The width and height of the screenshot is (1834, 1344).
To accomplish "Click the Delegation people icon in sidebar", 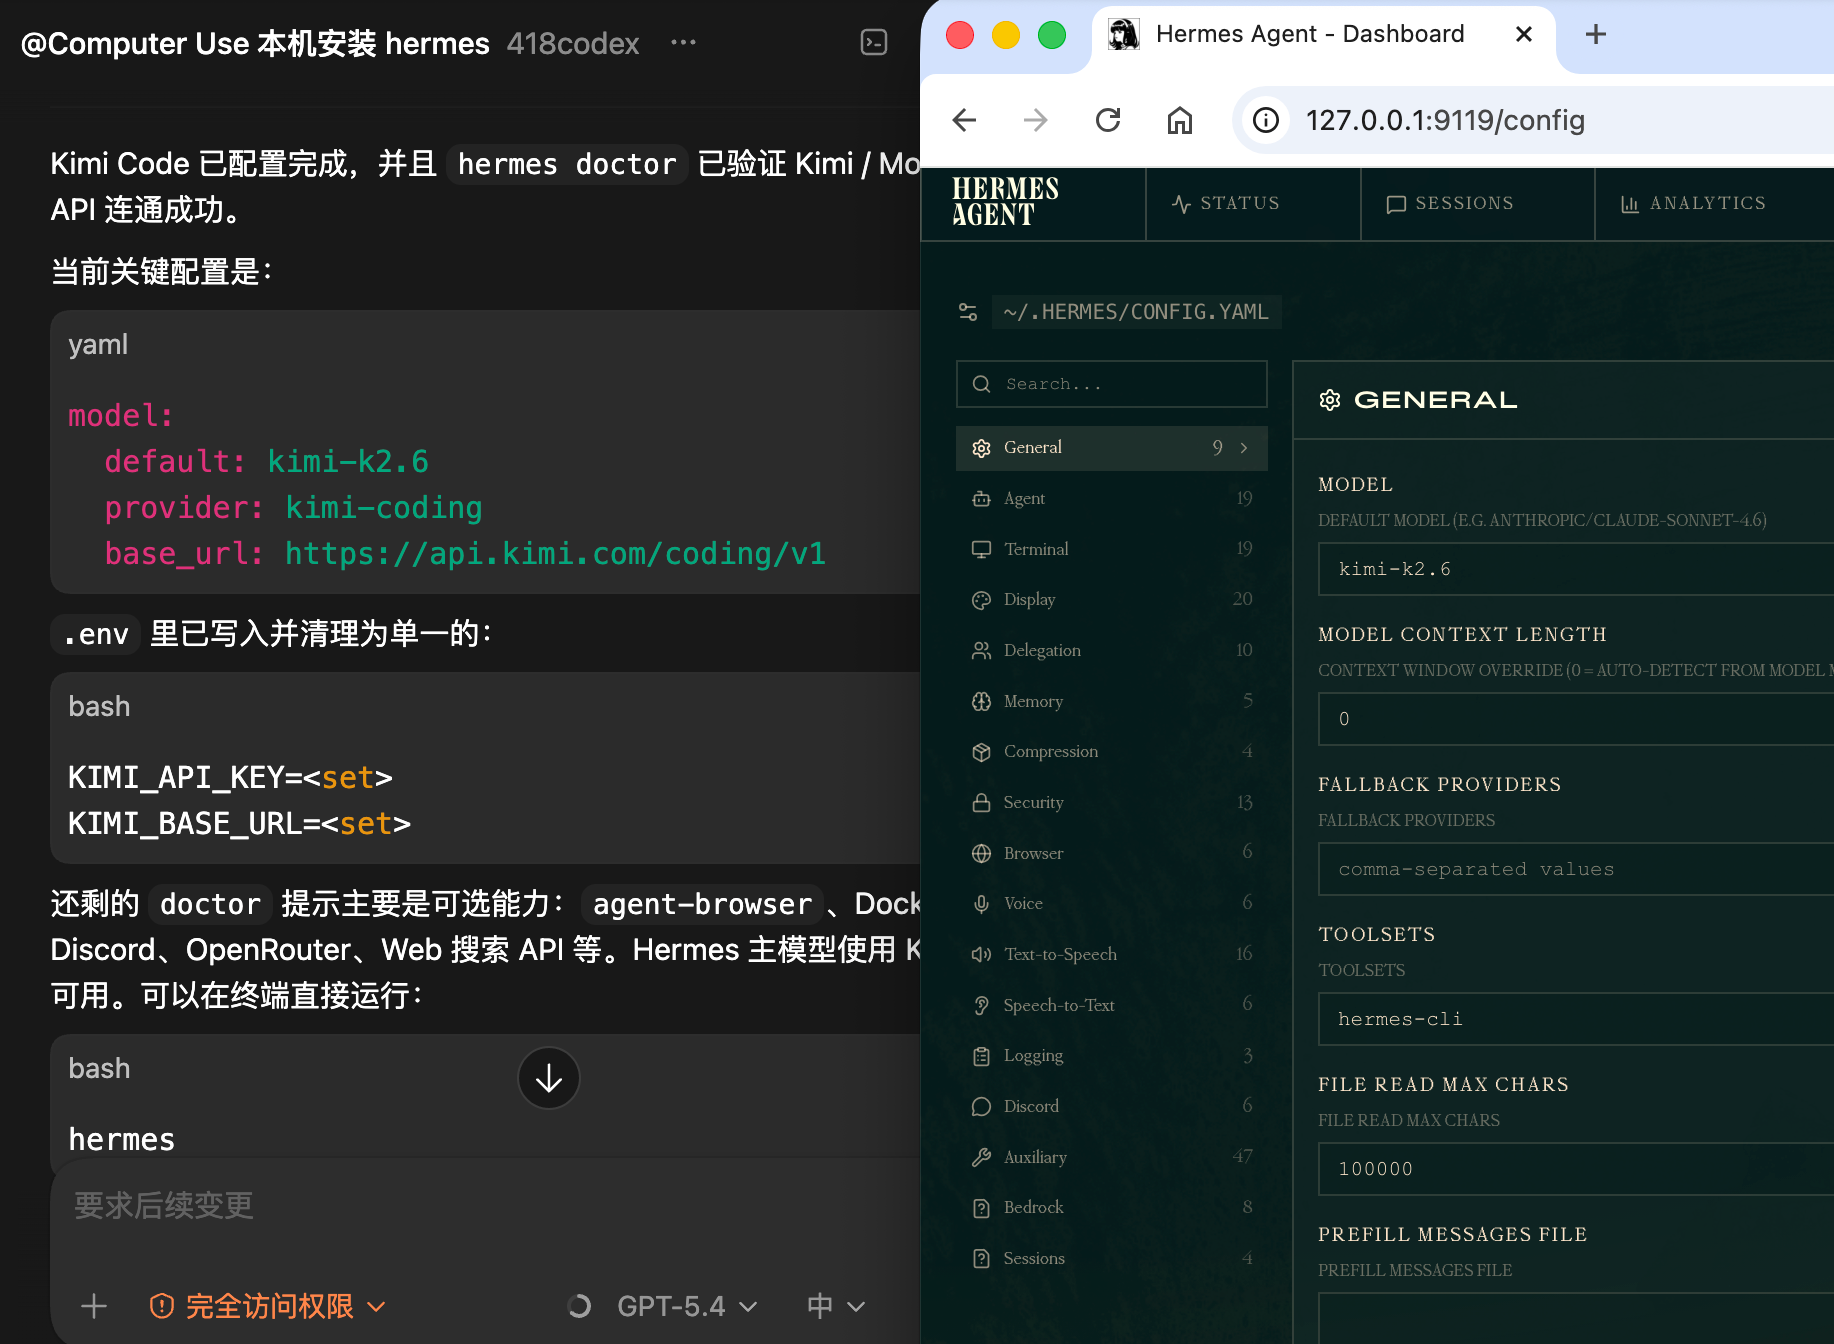I will (x=981, y=650).
